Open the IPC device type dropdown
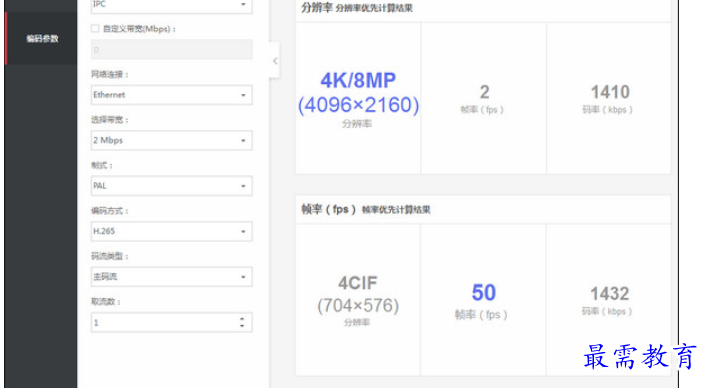Image resolution: width=705 pixels, height=388 pixels. click(172, 5)
